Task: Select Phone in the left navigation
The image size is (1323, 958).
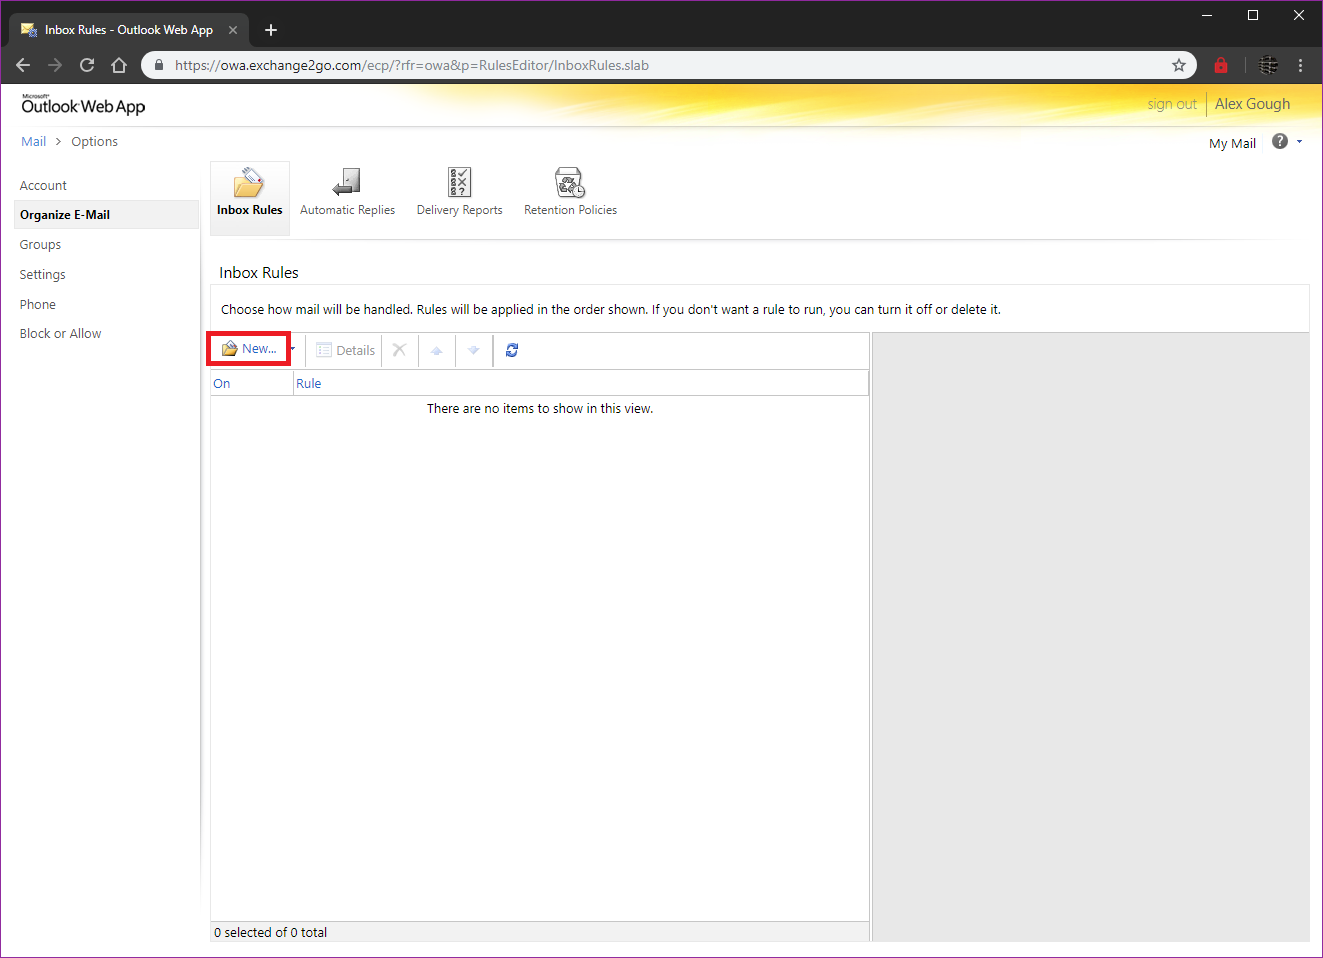Action: tap(37, 305)
